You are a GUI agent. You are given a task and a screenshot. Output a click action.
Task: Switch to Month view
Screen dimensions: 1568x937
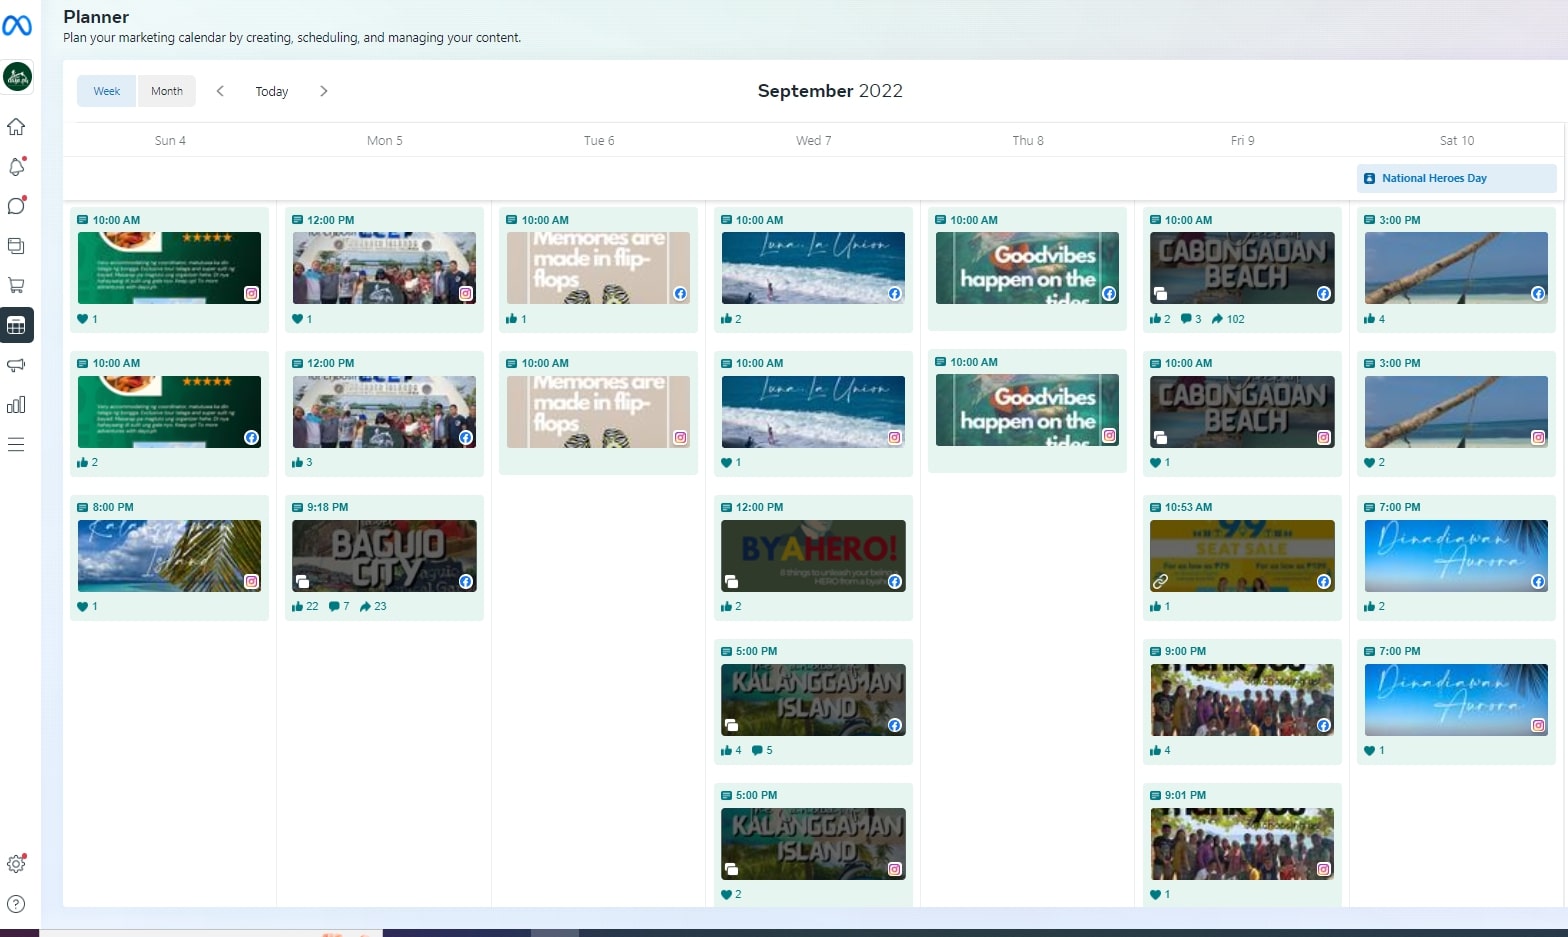pos(167,91)
